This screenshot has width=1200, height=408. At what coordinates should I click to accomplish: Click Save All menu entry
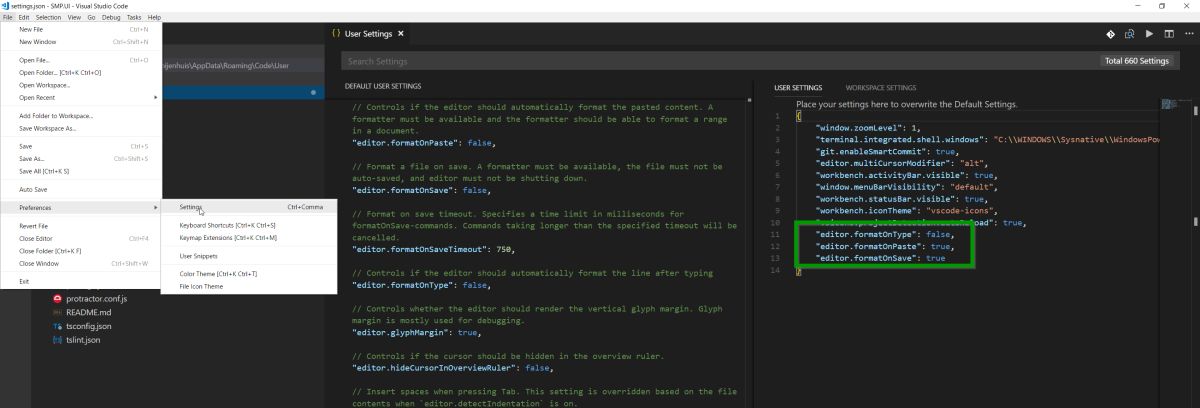[x=81, y=171]
